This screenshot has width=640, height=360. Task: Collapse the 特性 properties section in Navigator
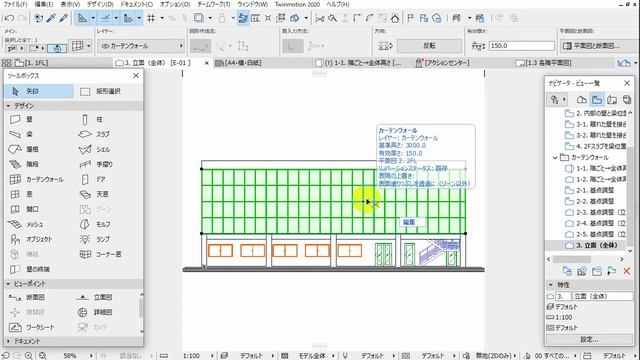(x=551, y=284)
